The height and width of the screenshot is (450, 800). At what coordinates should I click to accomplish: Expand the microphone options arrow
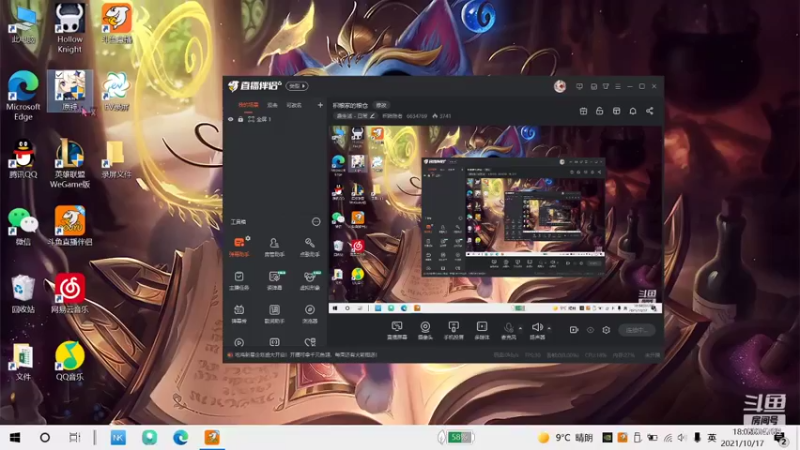click(x=520, y=328)
